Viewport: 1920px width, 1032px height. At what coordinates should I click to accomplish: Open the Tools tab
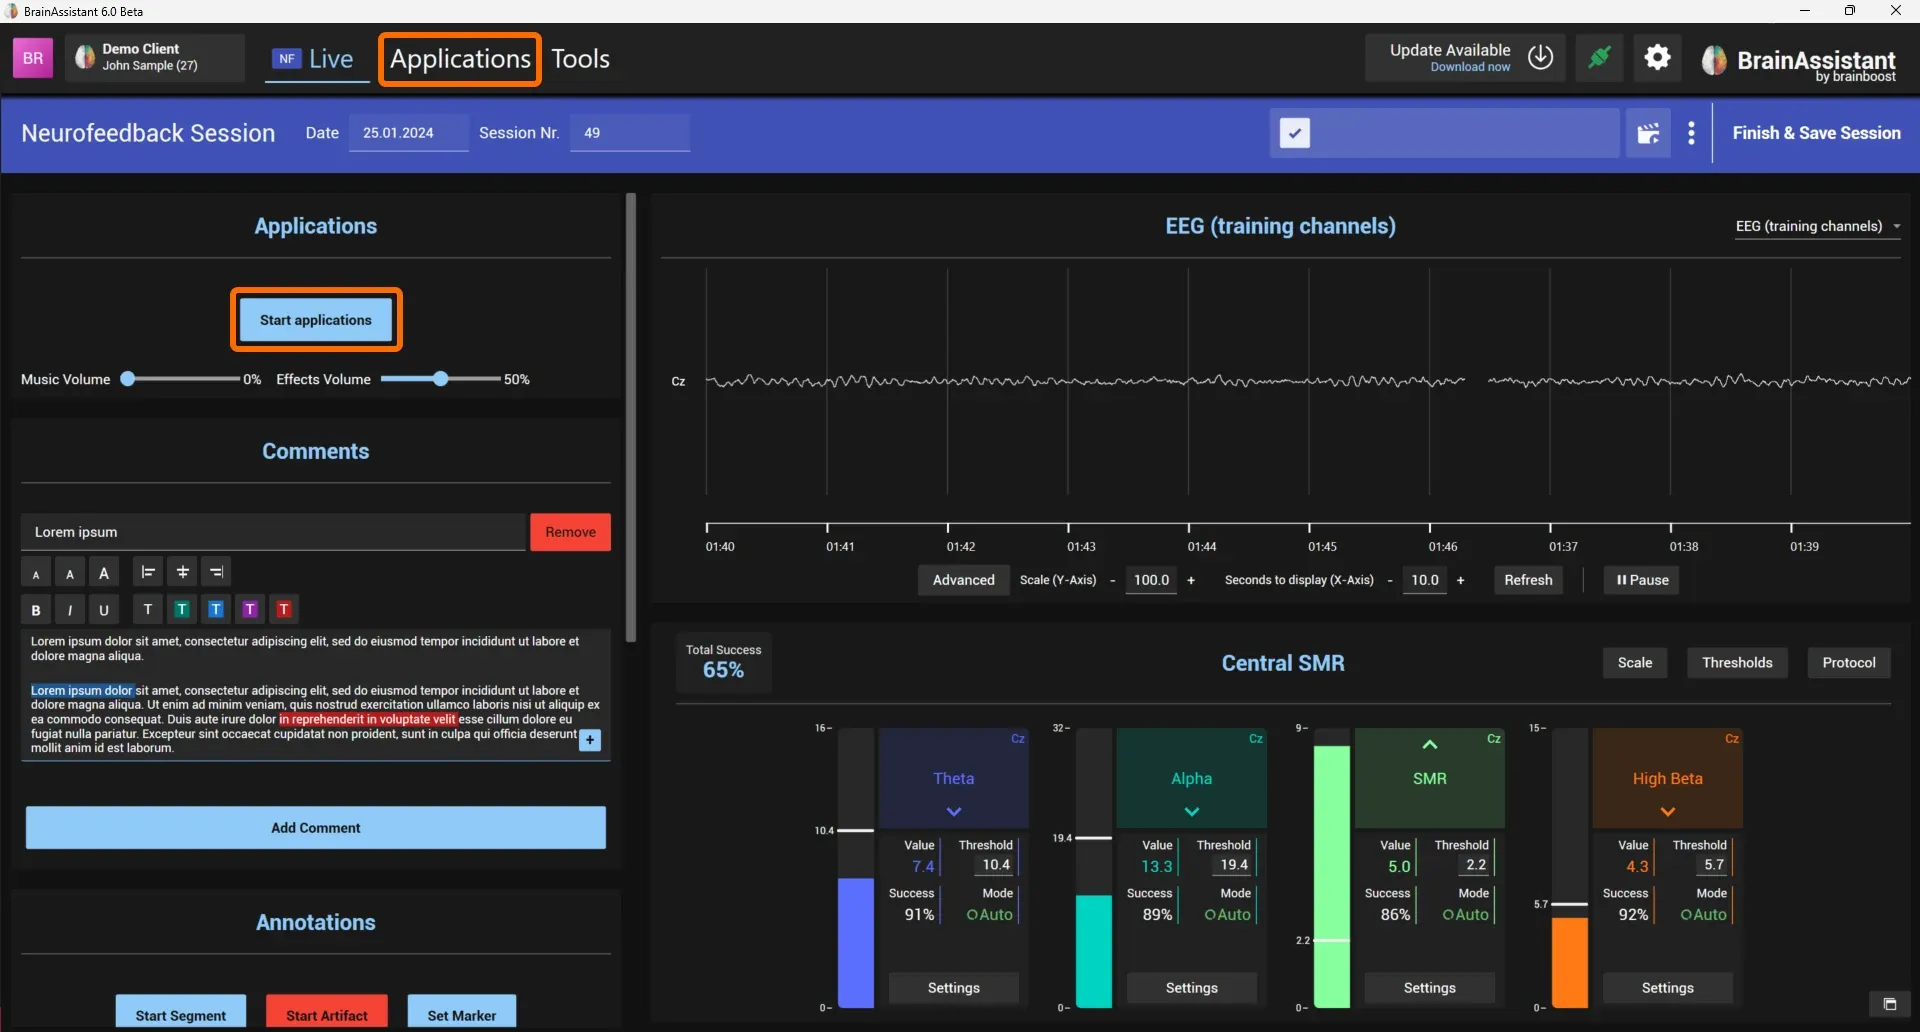click(581, 59)
